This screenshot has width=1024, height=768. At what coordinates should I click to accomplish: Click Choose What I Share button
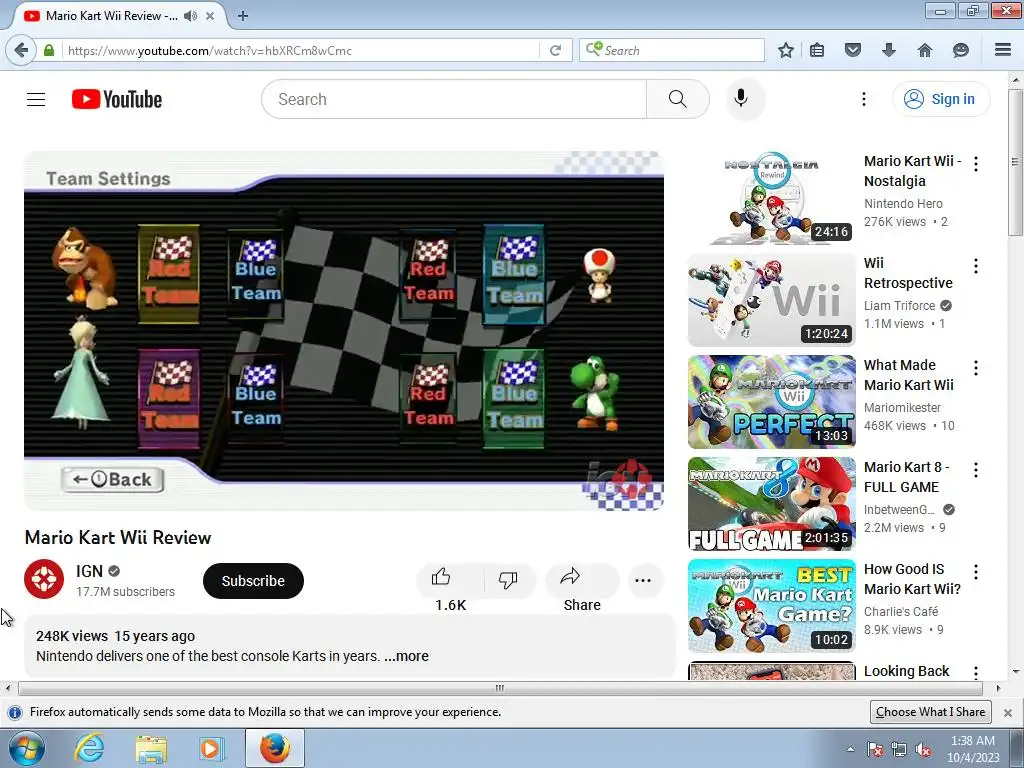pos(931,712)
